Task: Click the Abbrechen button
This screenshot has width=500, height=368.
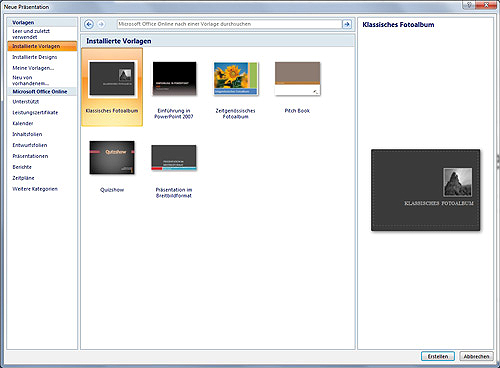Action: click(x=476, y=356)
